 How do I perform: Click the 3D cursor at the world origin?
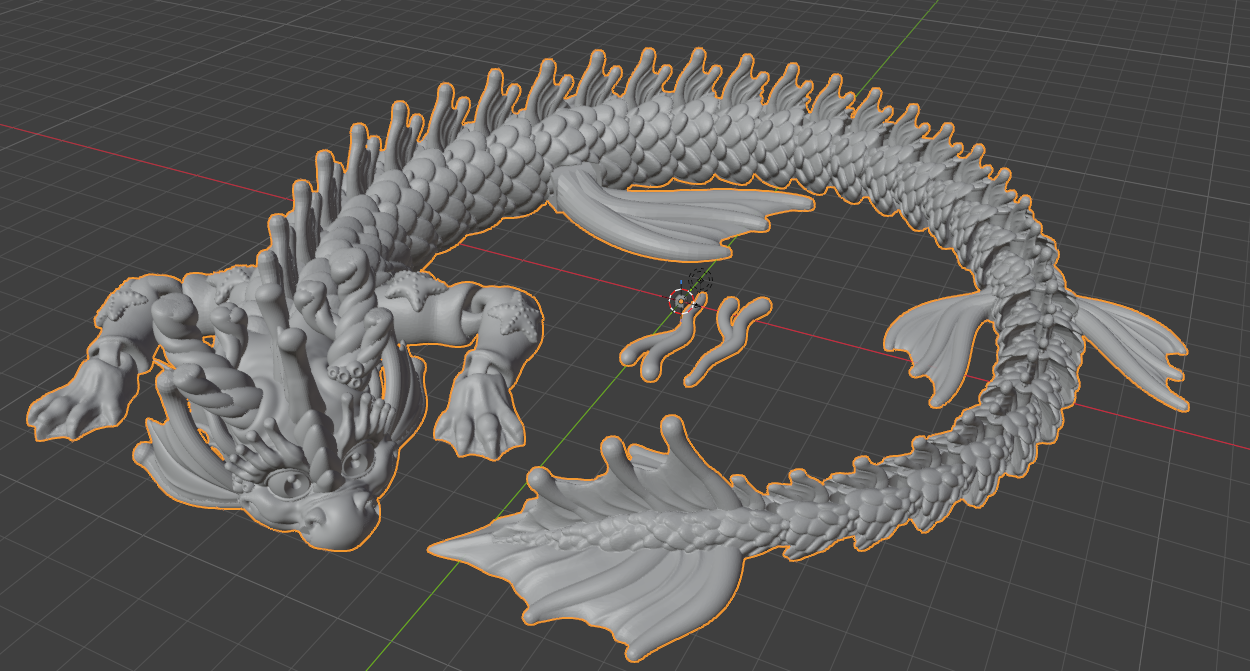681,299
